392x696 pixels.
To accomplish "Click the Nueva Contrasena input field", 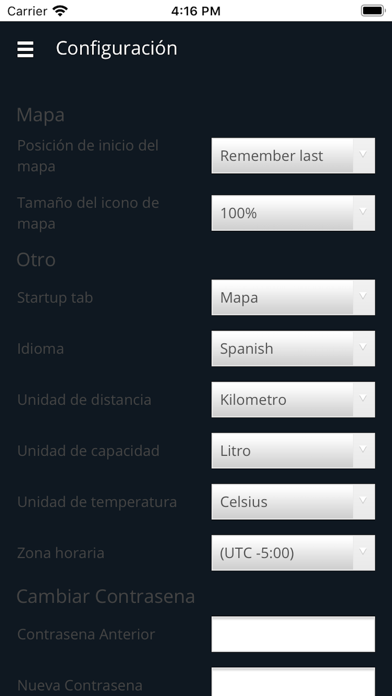I will [293, 682].
